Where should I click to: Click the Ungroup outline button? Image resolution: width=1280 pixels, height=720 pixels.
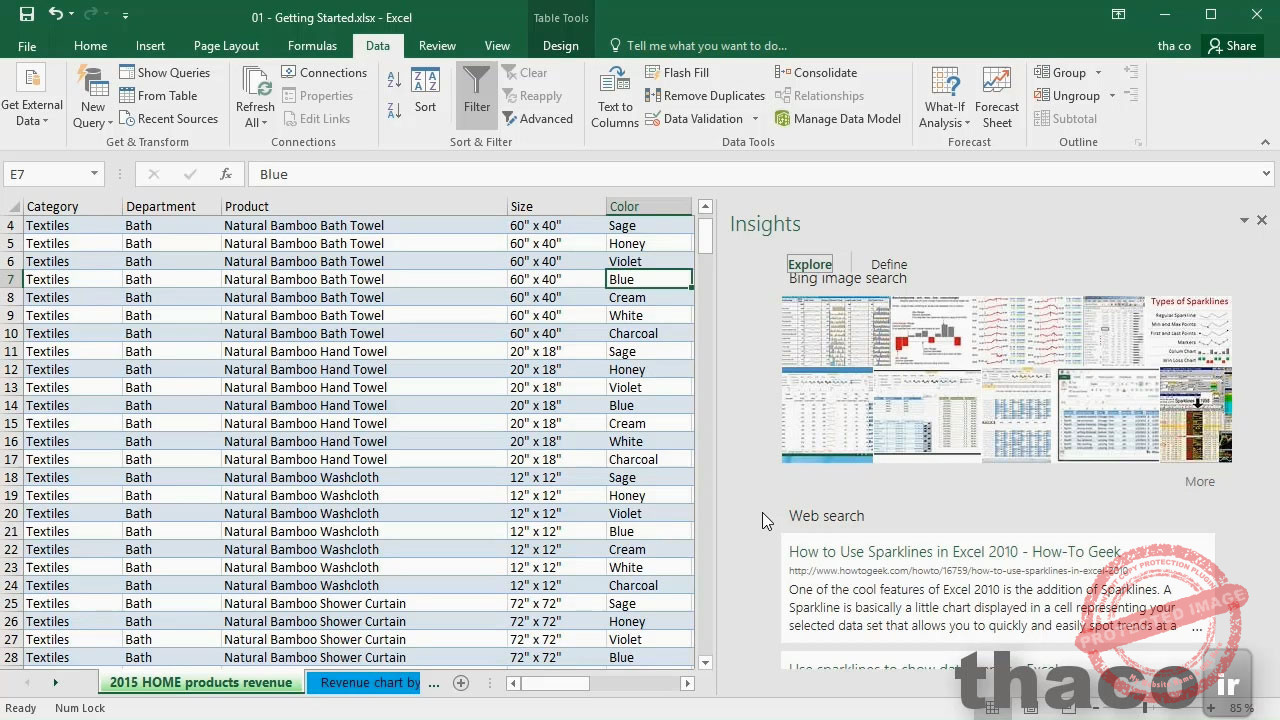[1067, 96]
